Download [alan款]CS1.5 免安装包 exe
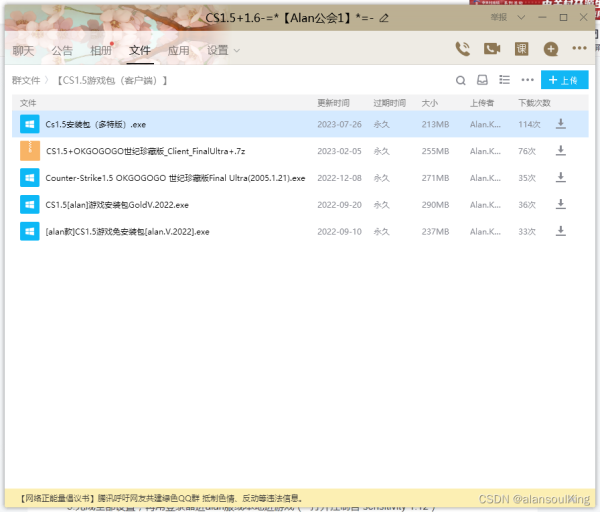The image size is (600, 512). 561,231
